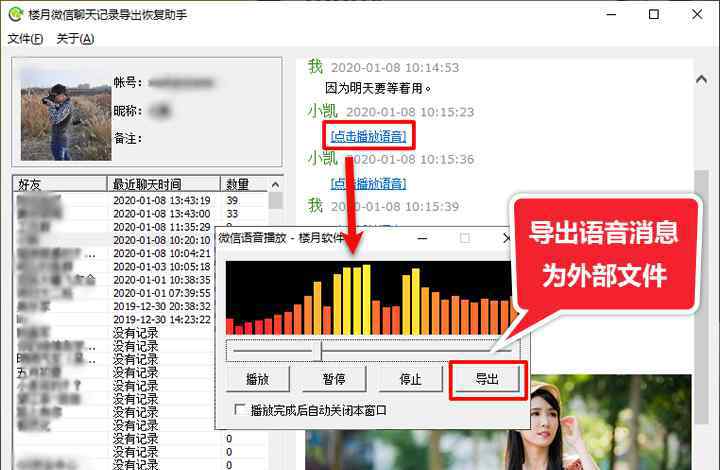This screenshot has height=470, width=720.
Task: Click the chat pane vertical scrollbar thumb
Action: pyautogui.click(x=701, y=297)
